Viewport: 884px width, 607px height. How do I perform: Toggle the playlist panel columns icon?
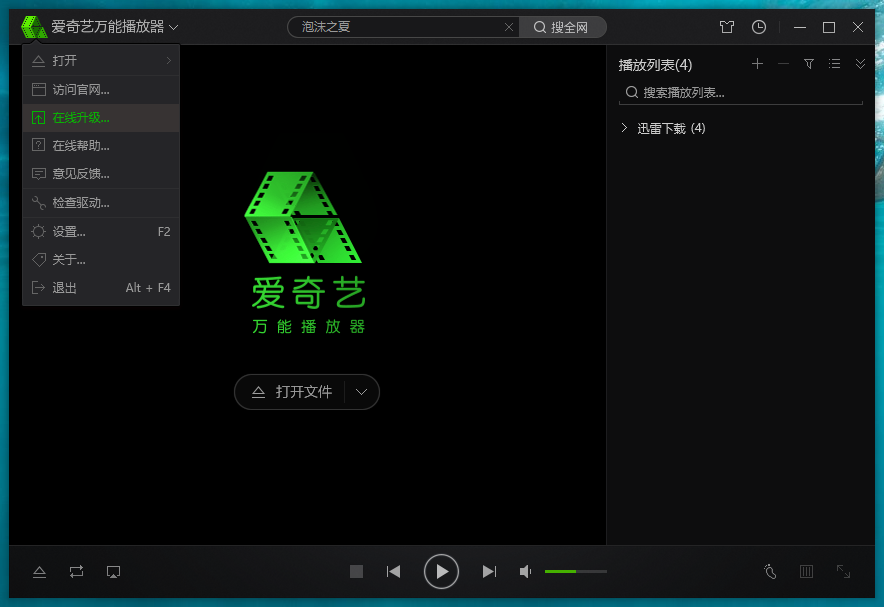(807, 571)
